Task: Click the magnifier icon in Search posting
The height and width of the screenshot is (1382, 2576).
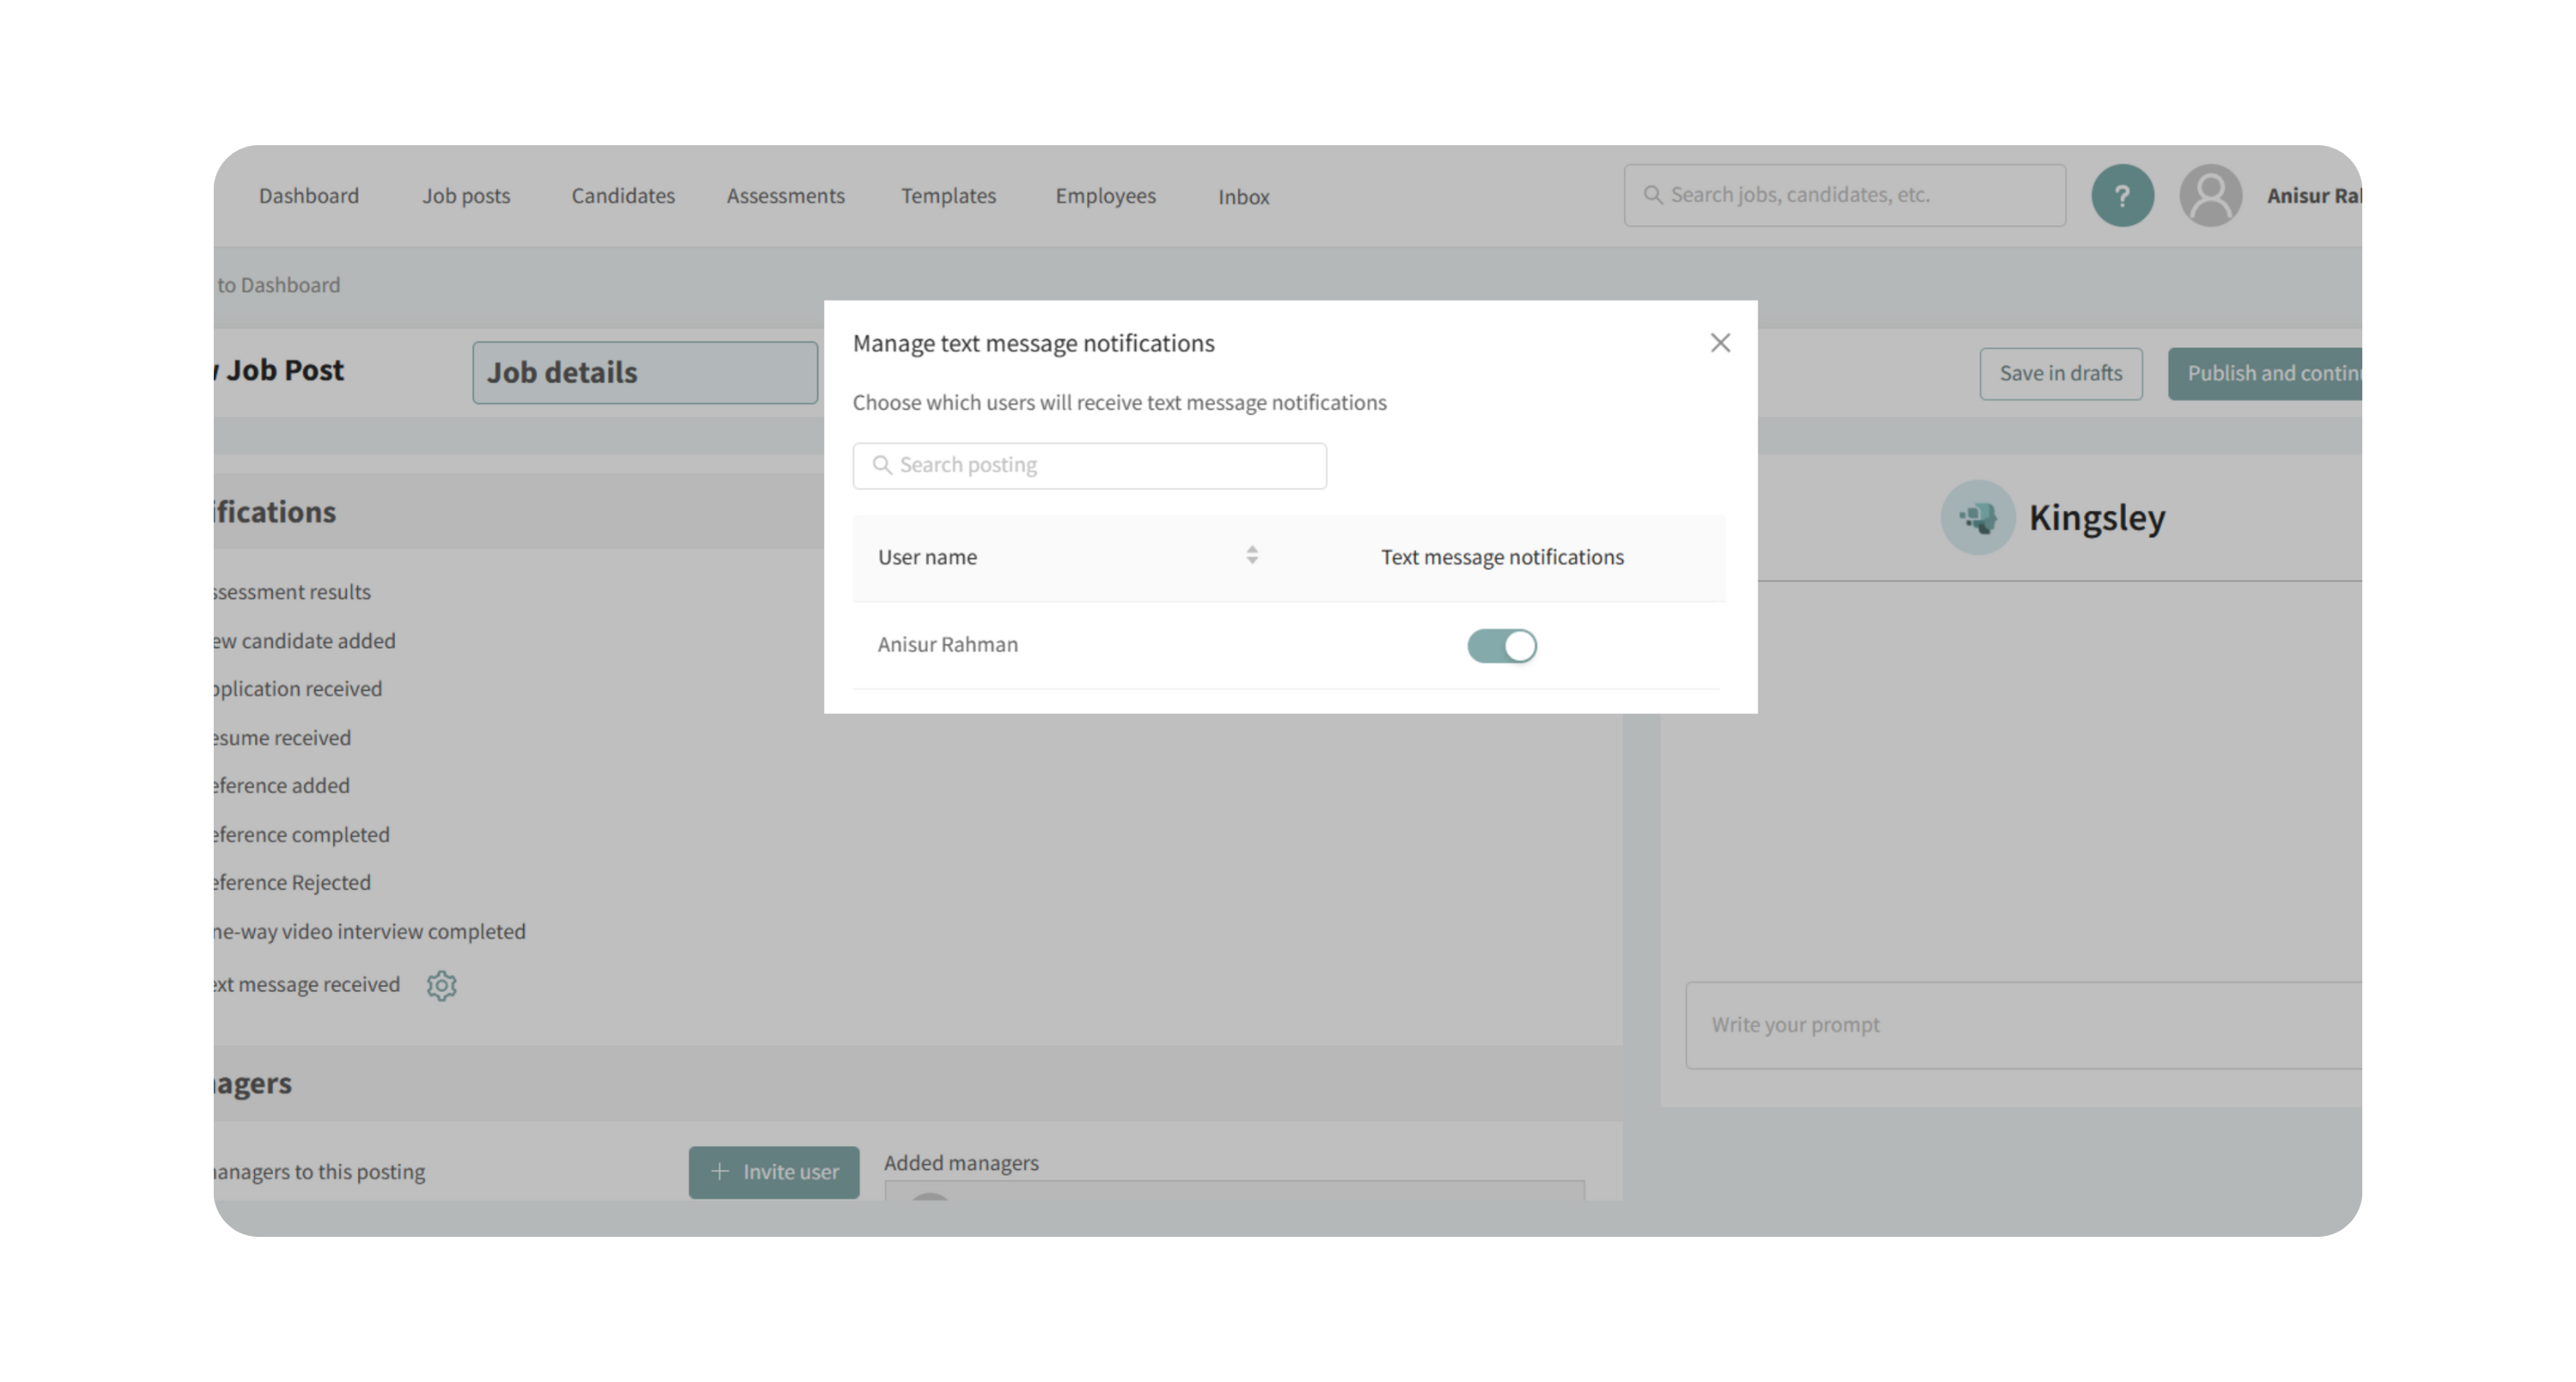Action: pos(882,465)
